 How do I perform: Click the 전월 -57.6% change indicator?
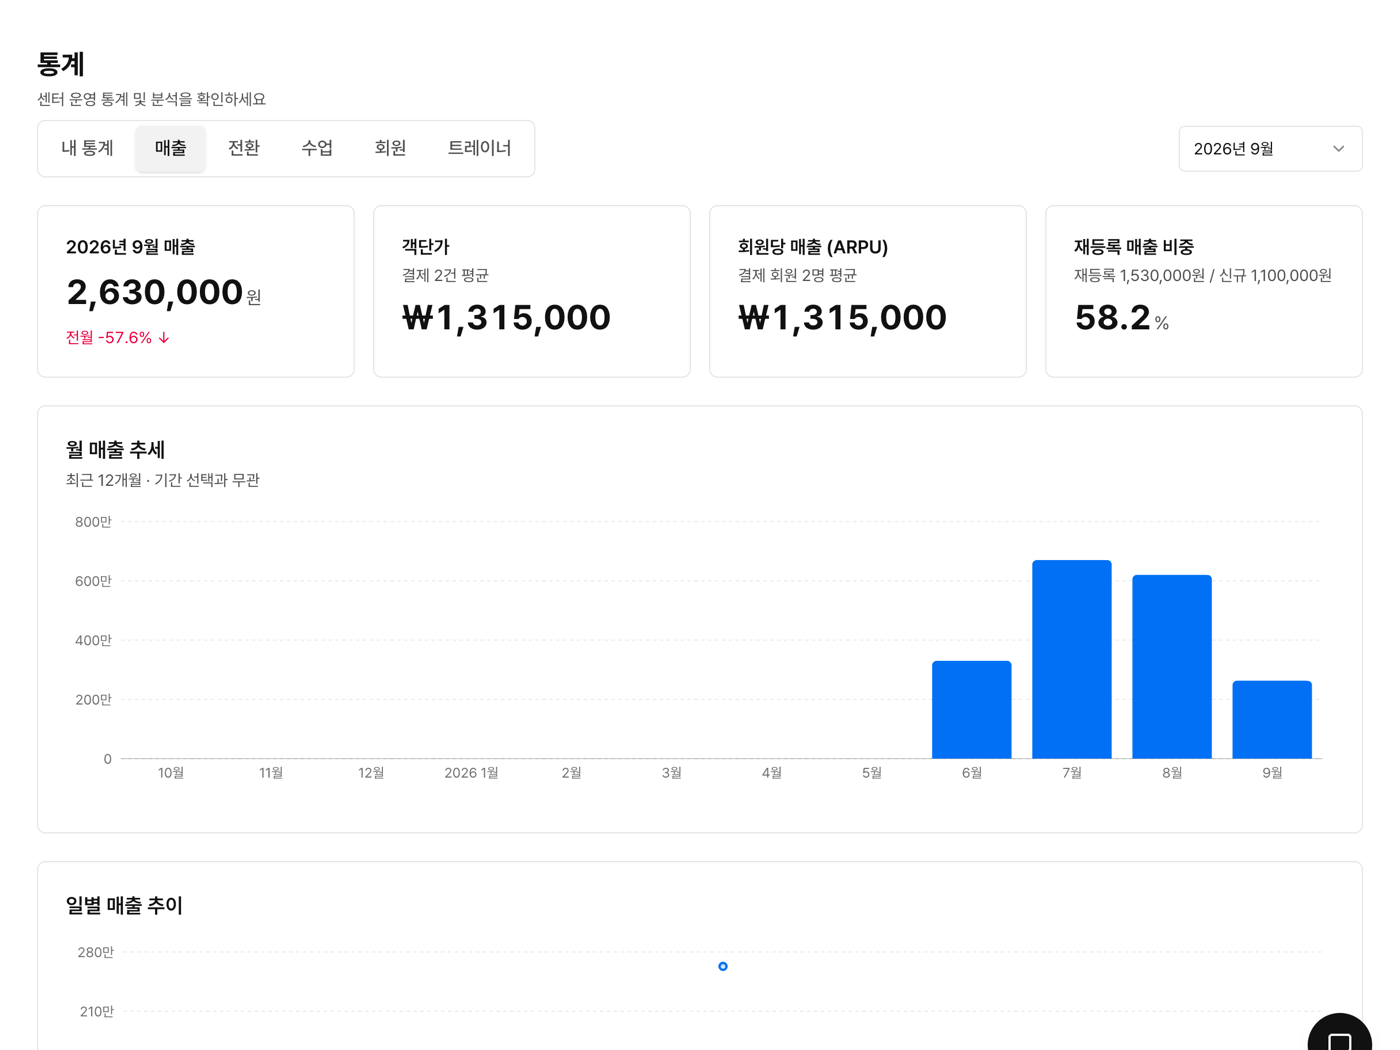(118, 338)
